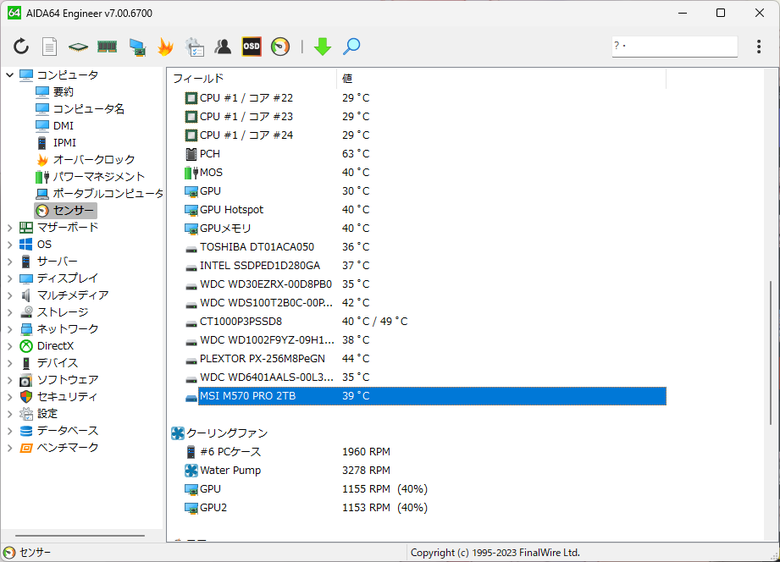Select the #6 PCケース fan row

(x=425, y=452)
